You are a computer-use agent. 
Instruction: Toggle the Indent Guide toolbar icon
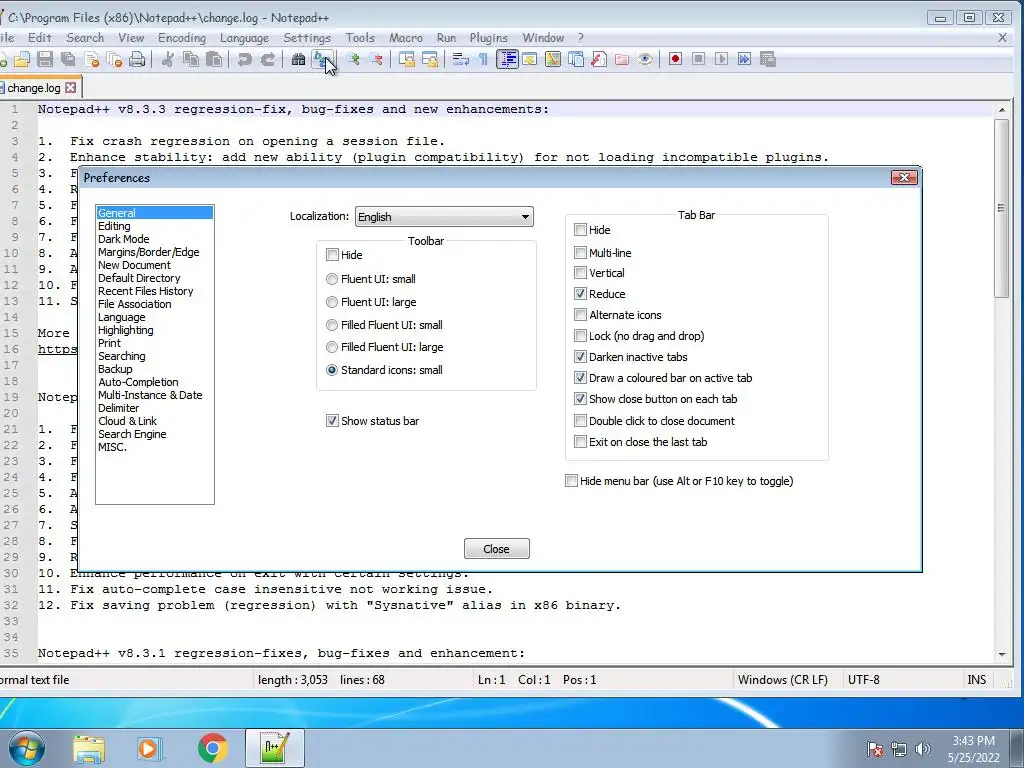[x=507, y=59]
